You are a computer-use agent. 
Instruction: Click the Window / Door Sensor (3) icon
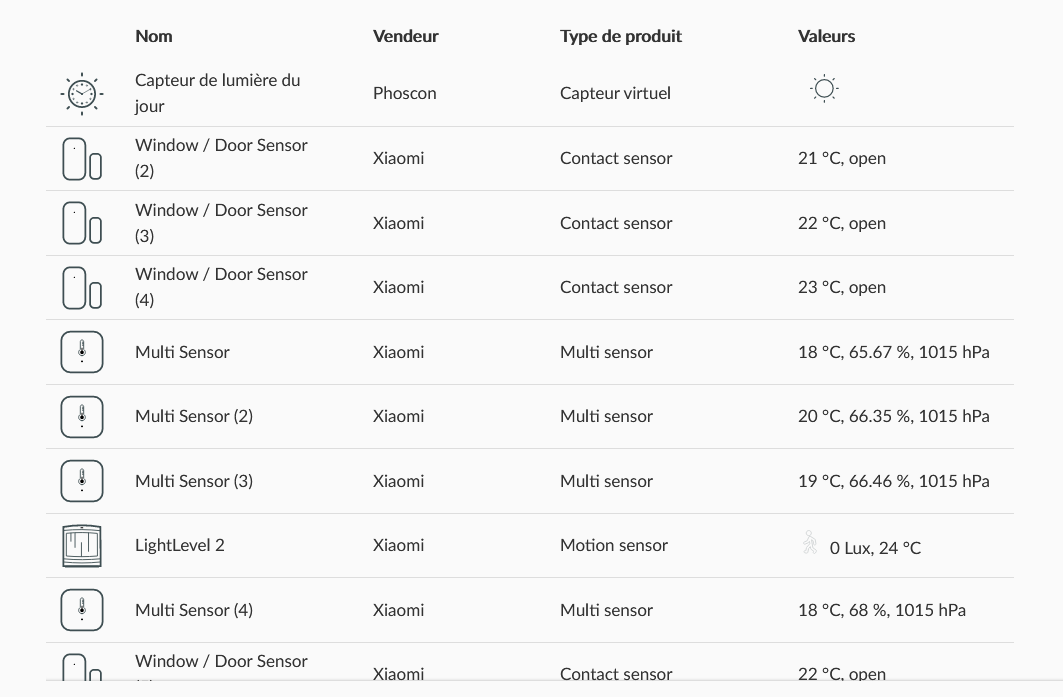coord(82,223)
